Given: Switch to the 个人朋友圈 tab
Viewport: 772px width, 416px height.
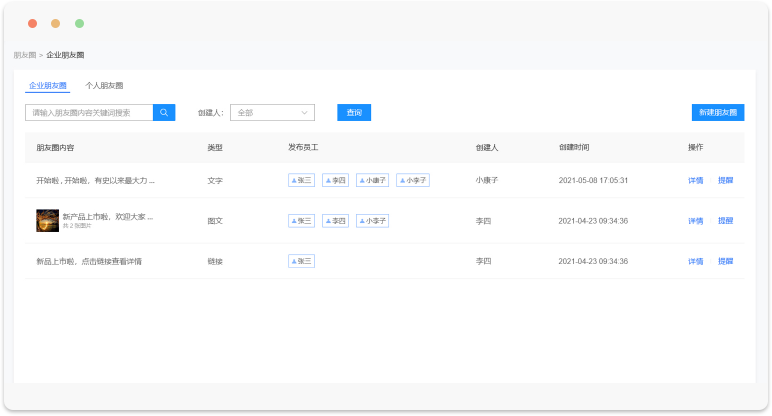Looking at the screenshot, I should [104, 86].
